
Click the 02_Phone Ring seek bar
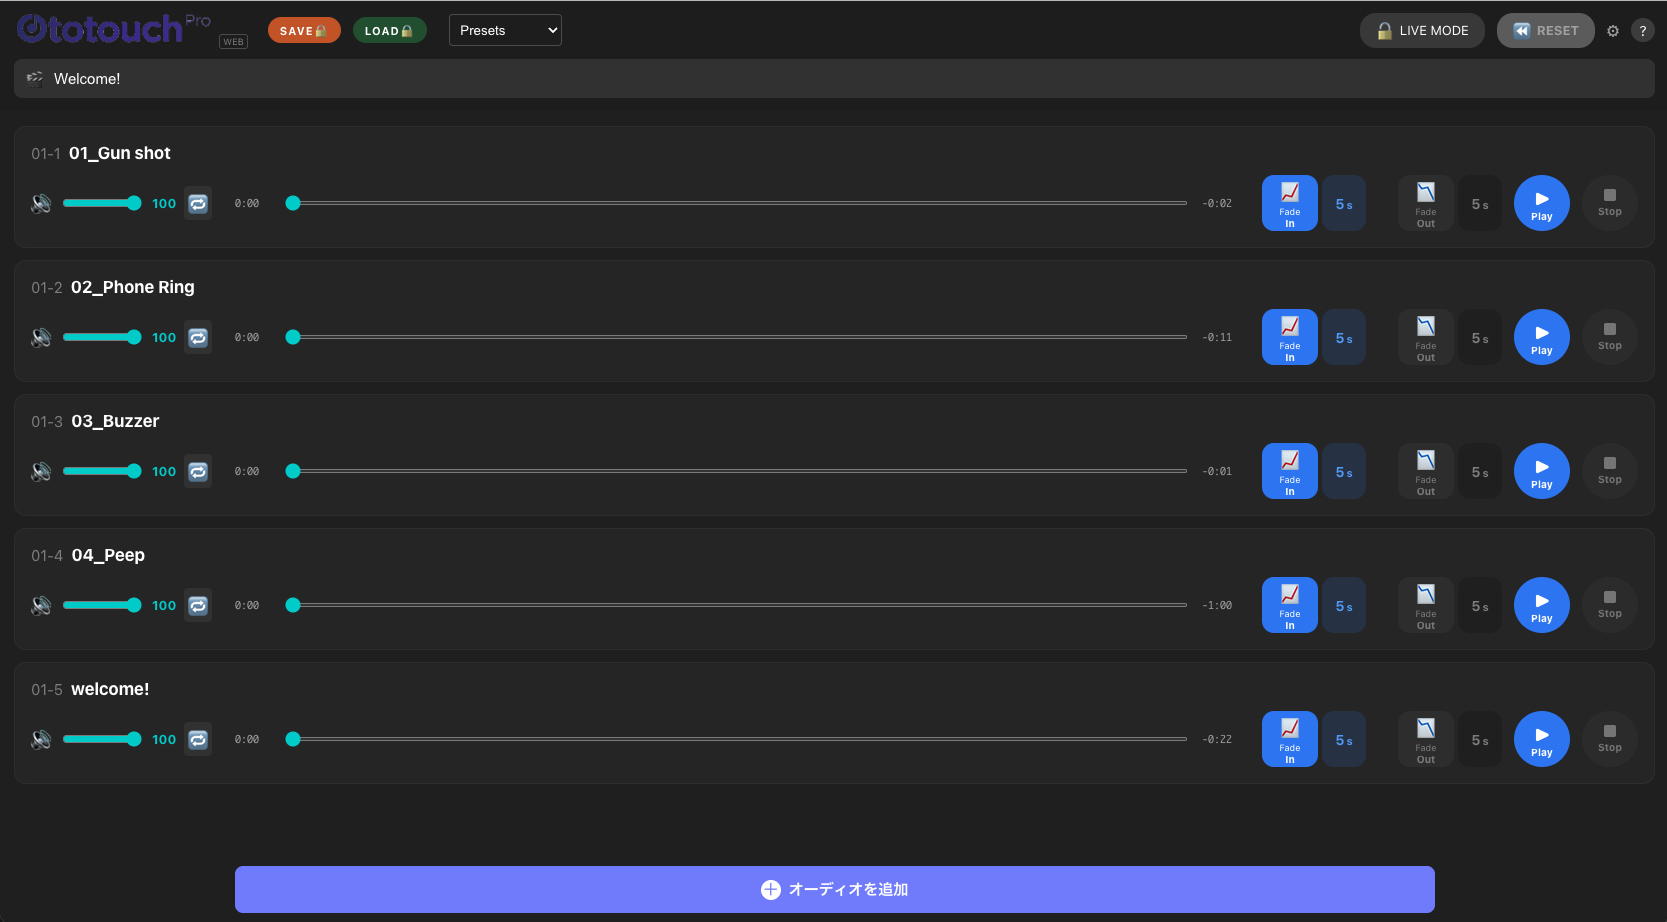(x=736, y=337)
